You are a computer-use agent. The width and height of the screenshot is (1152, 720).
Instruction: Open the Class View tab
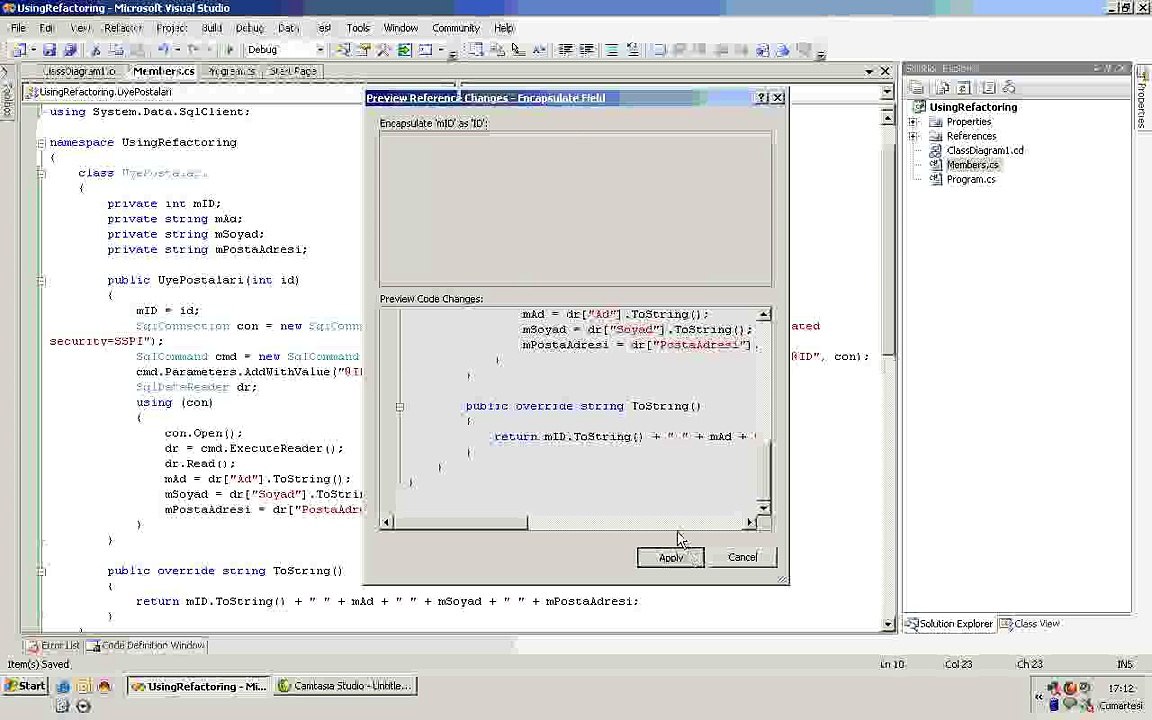(x=1029, y=624)
